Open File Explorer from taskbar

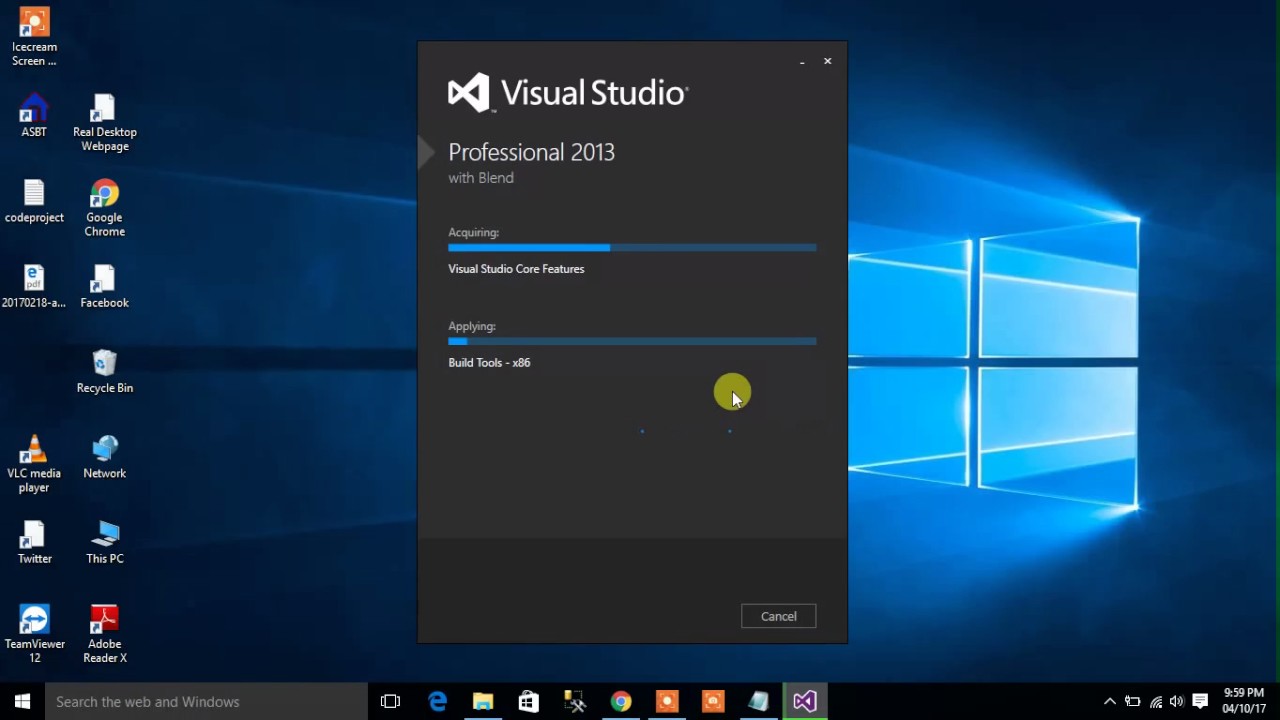tap(483, 702)
